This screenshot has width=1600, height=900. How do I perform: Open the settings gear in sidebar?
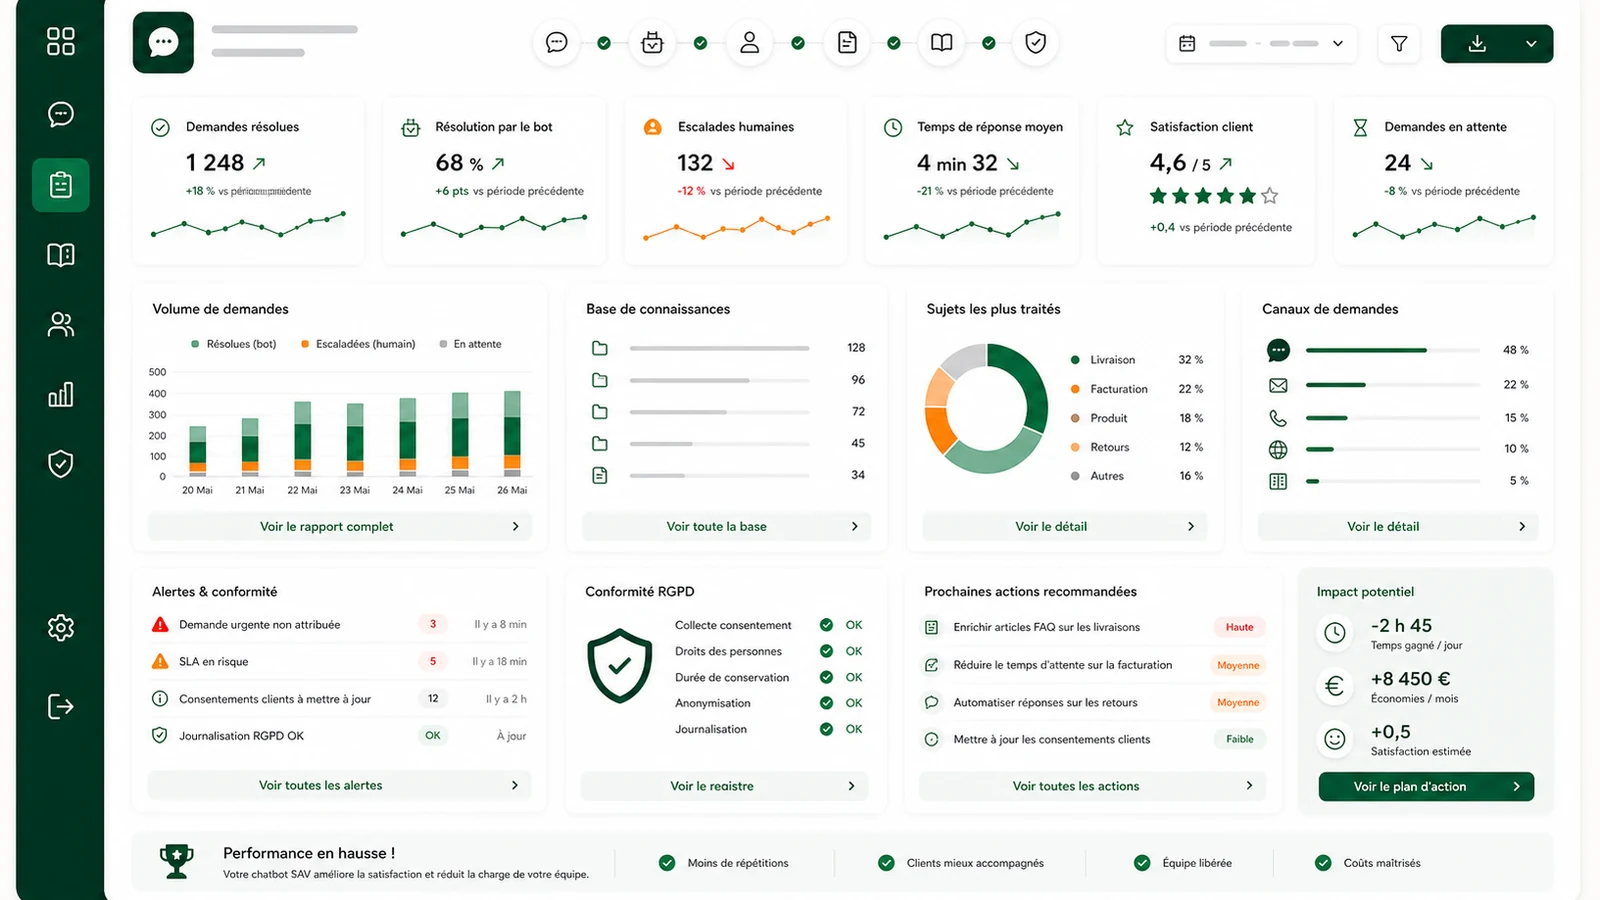point(61,628)
